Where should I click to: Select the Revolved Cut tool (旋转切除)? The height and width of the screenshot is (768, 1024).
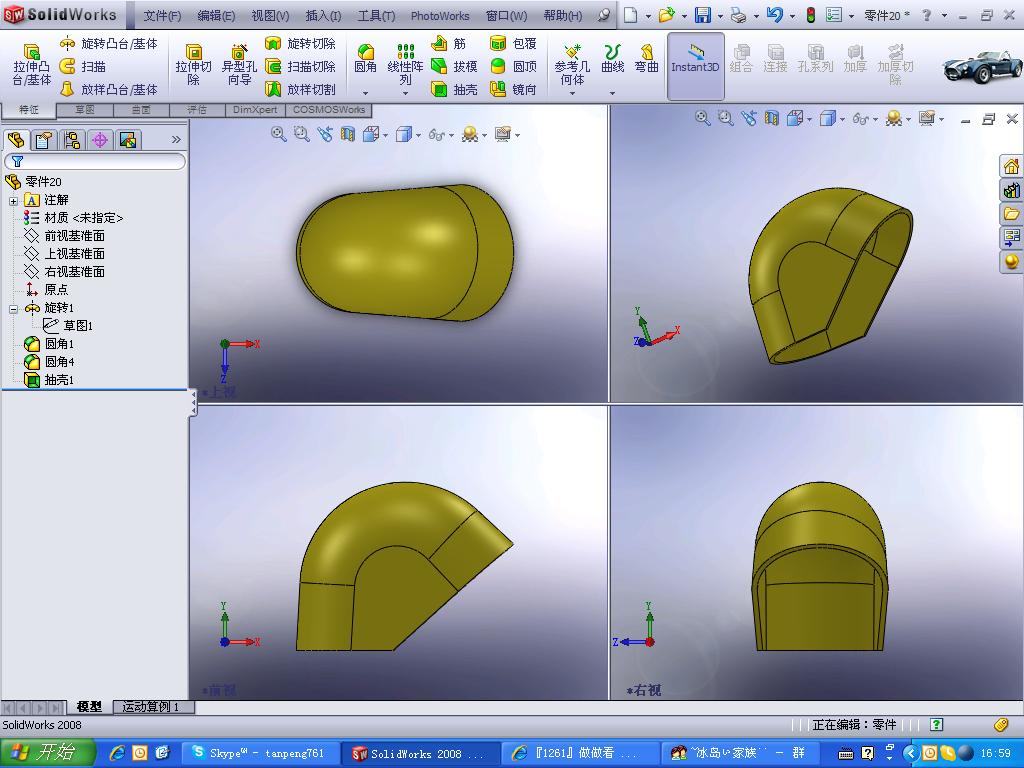coord(300,44)
